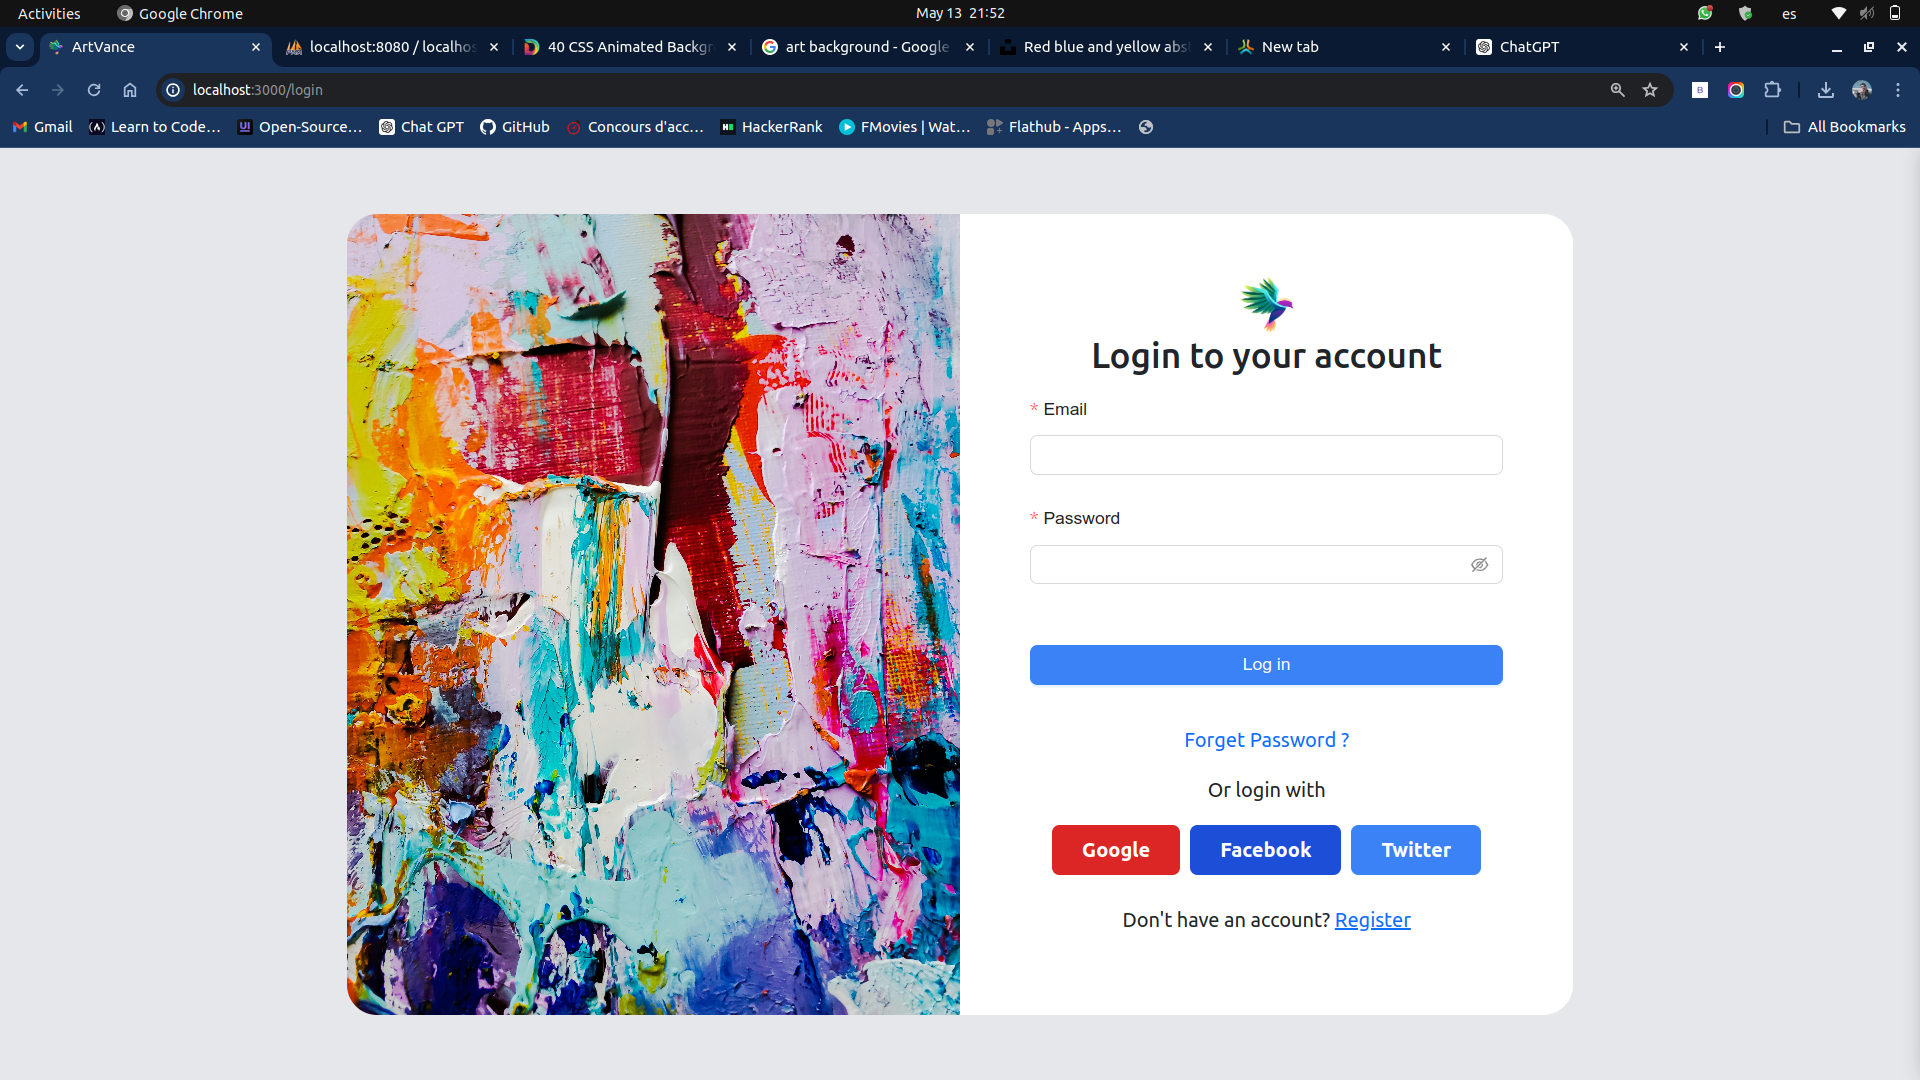Click the zoom magnifier in address bar
The width and height of the screenshot is (1920, 1080).
coord(1617,90)
